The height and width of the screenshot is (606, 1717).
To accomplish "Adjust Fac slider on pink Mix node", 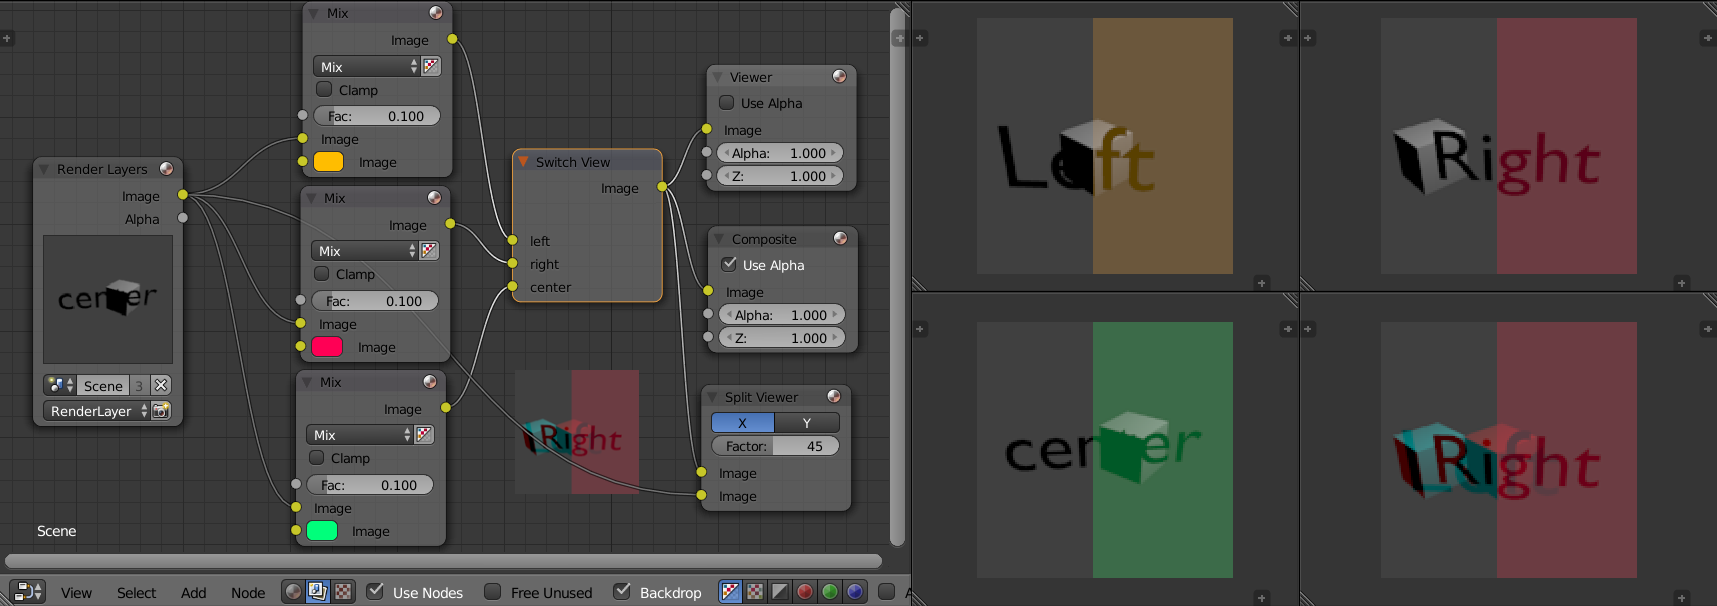I will (375, 301).
